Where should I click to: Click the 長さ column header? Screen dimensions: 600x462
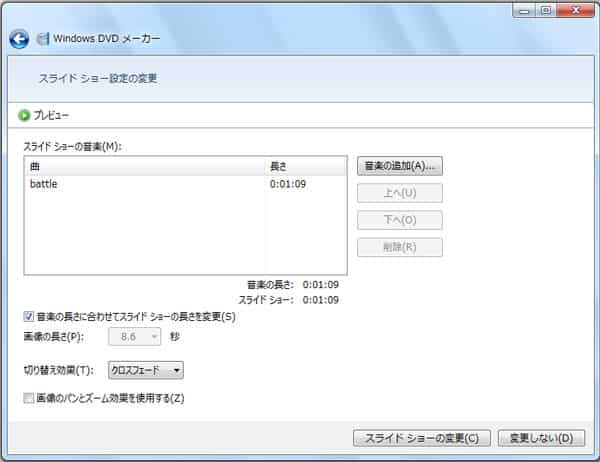(x=305, y=166)
